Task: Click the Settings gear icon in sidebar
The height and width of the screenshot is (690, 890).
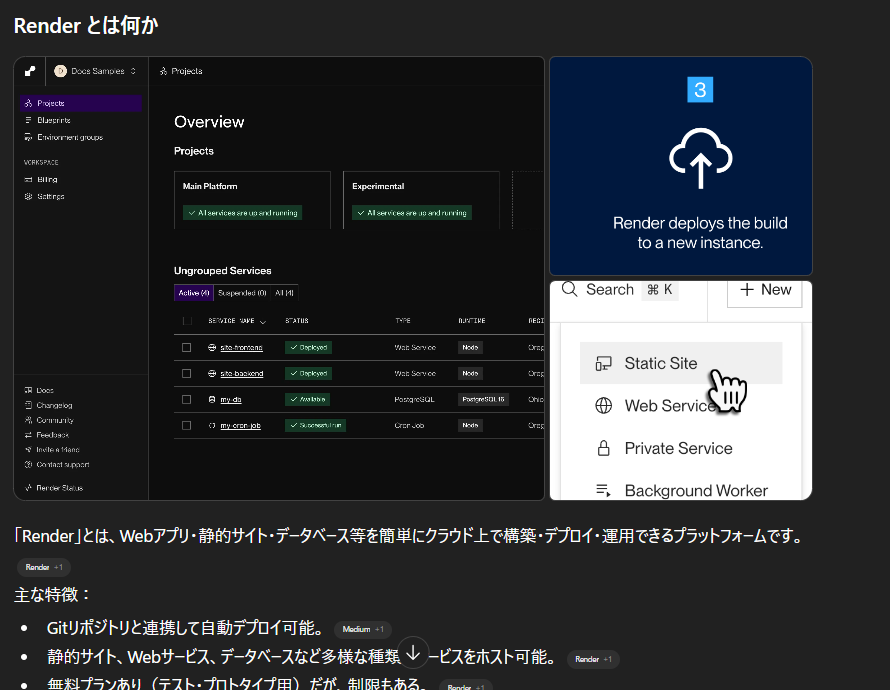Action: tap(28, 196)
